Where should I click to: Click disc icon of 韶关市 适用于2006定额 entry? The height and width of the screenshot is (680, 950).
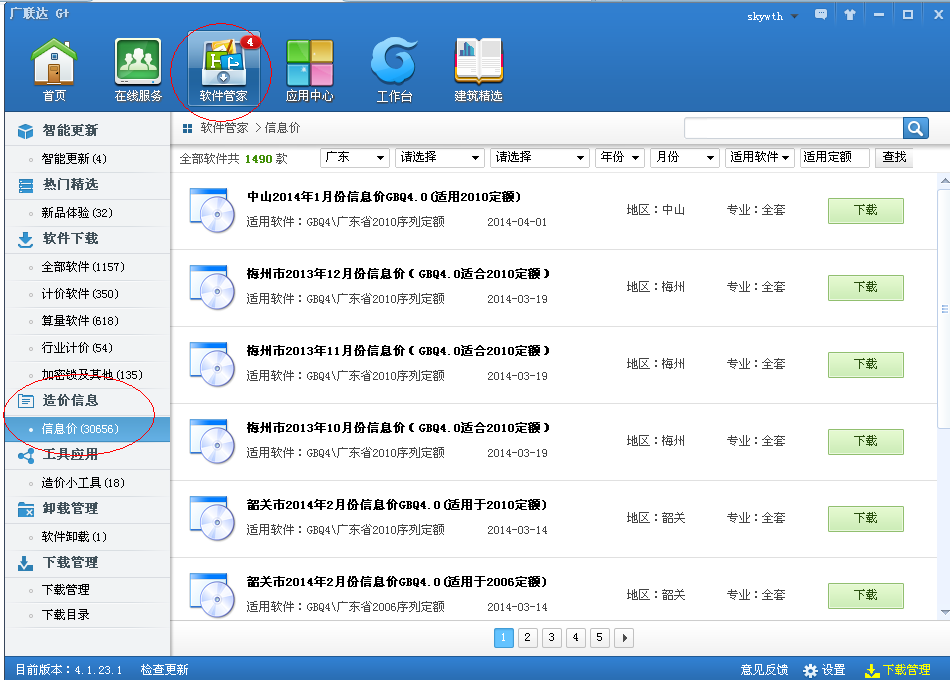[211, 595]
